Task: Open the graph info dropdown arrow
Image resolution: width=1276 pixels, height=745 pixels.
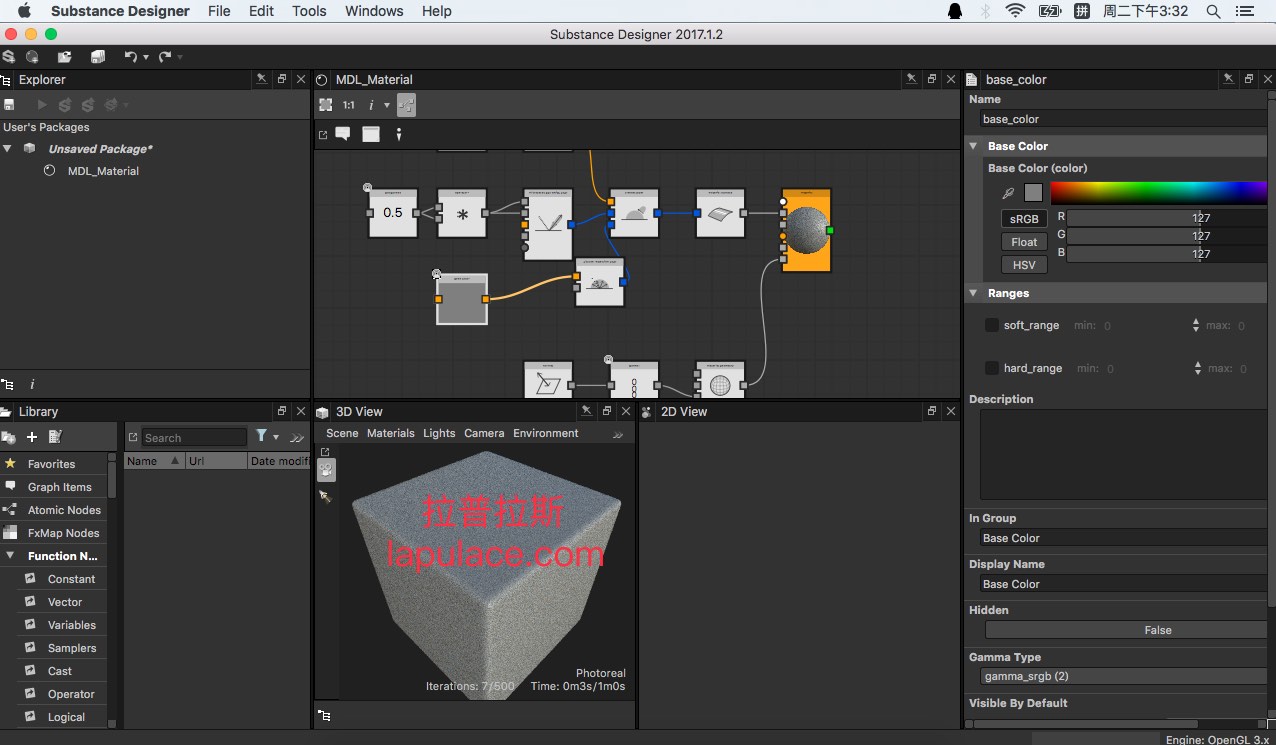Action: click(387, 104)
